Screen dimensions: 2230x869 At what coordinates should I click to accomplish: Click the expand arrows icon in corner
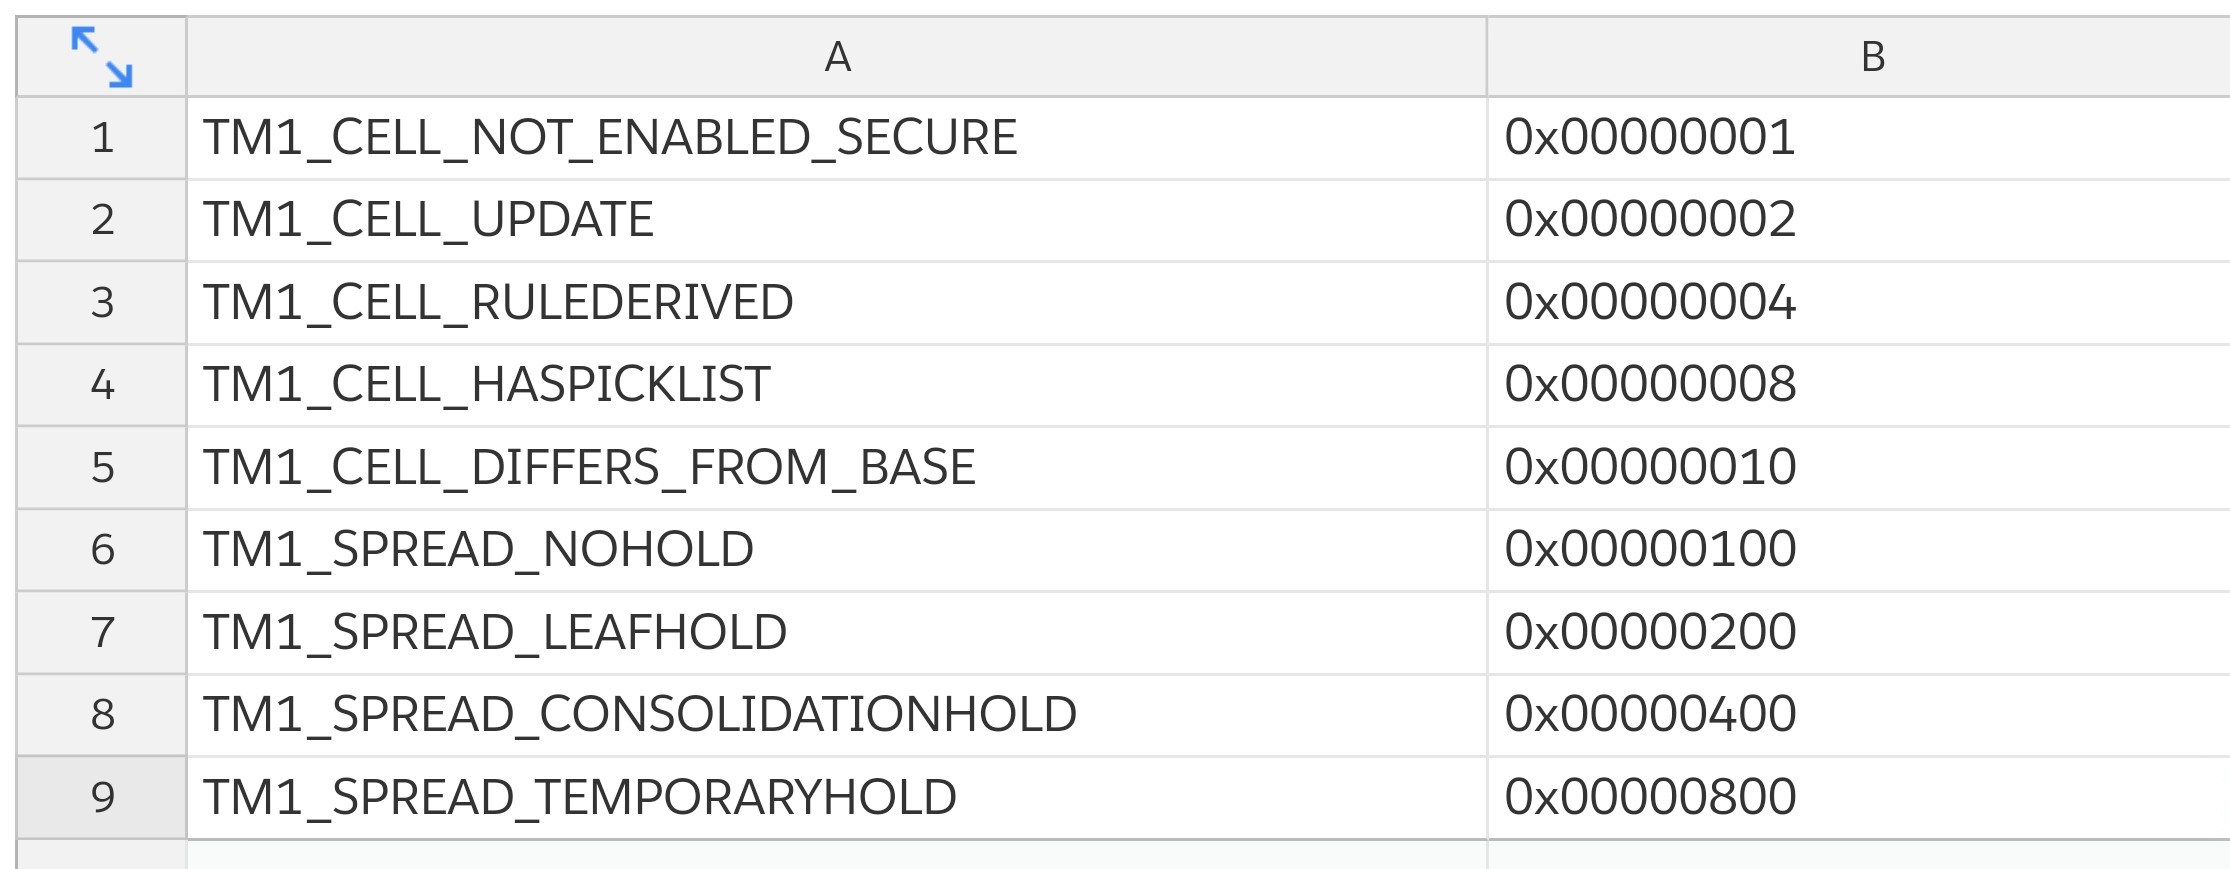[101, 57]
